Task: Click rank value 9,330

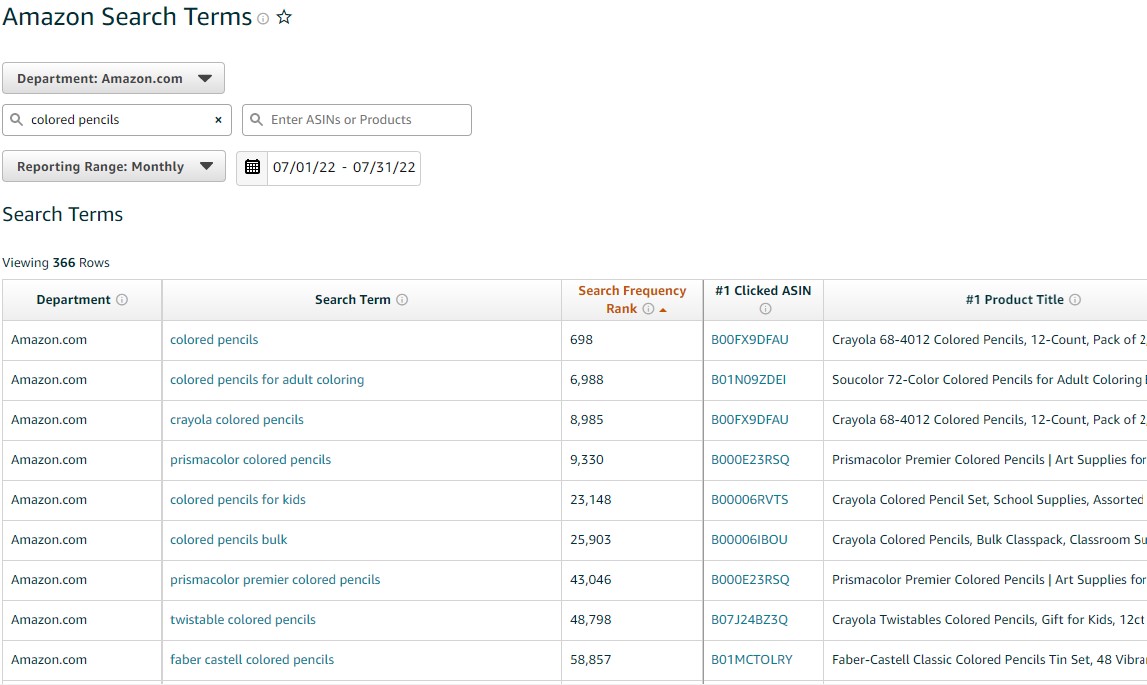Action: click(587, 460)
